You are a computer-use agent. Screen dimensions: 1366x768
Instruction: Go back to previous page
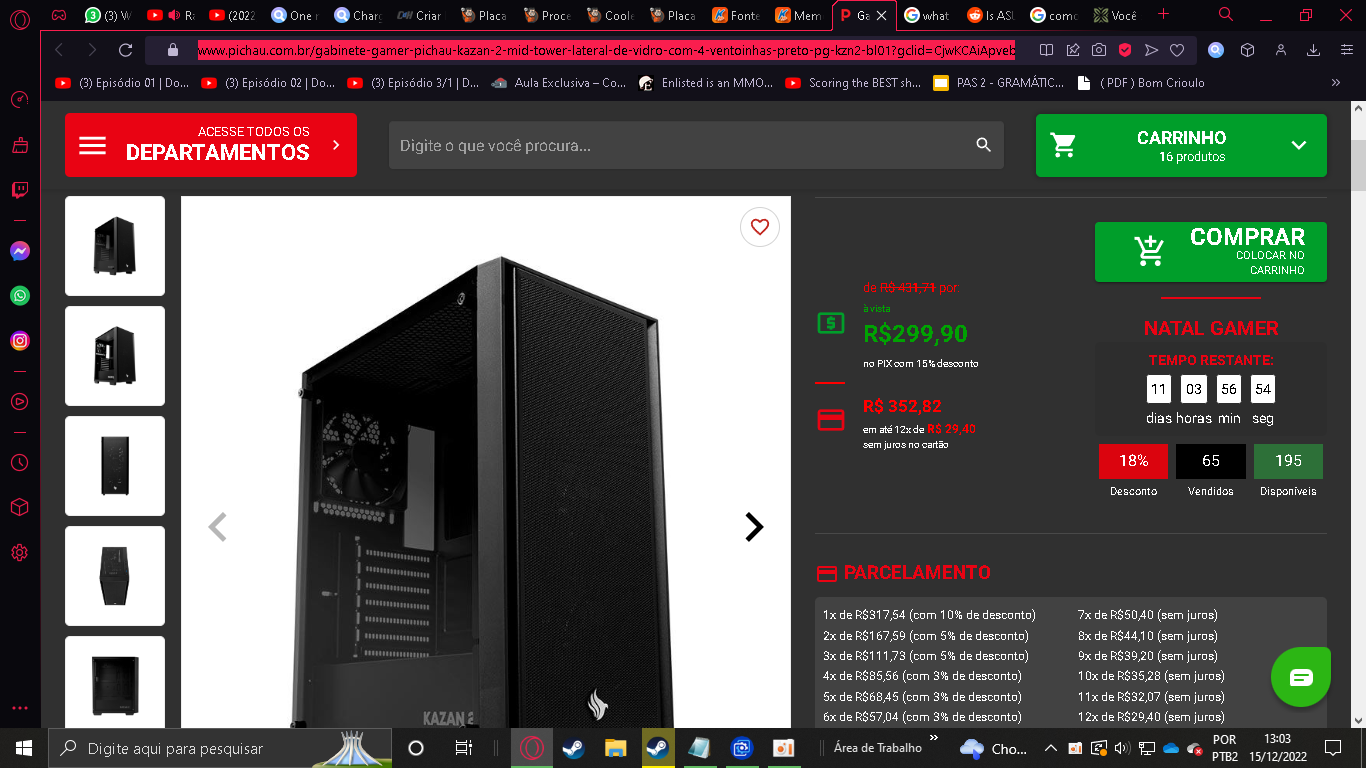59,50
